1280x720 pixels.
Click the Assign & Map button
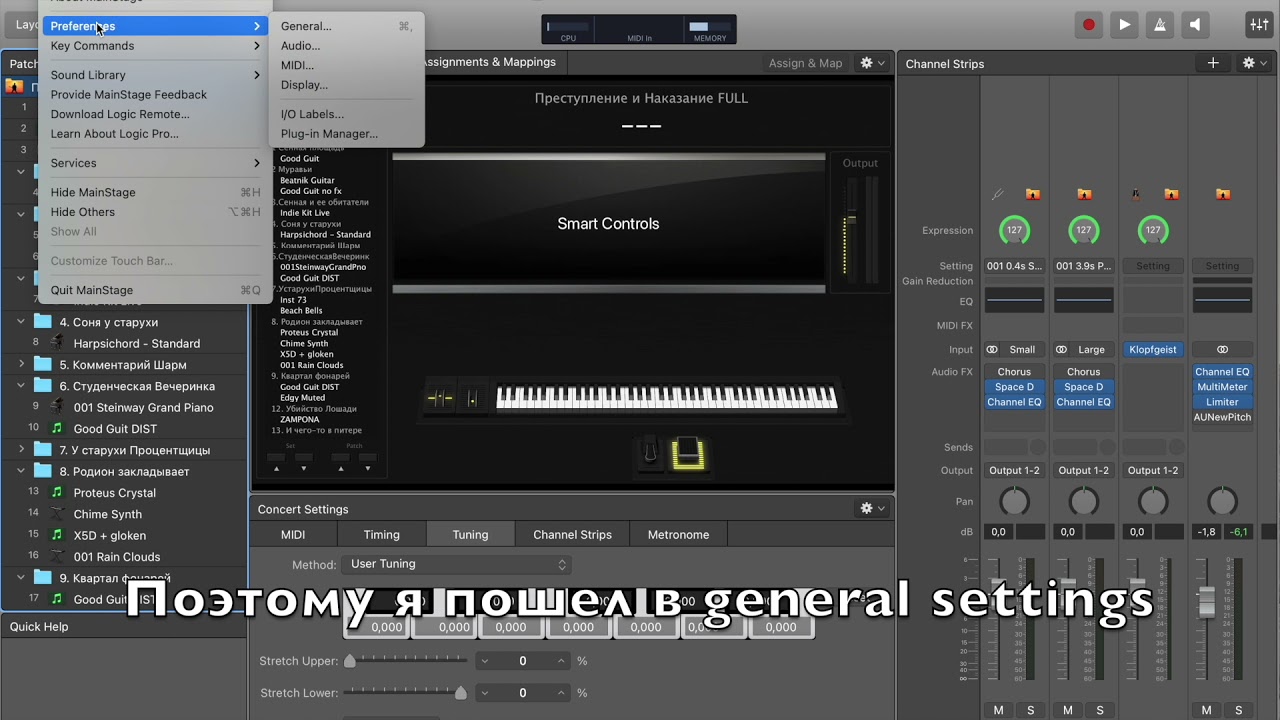(805, 63)
